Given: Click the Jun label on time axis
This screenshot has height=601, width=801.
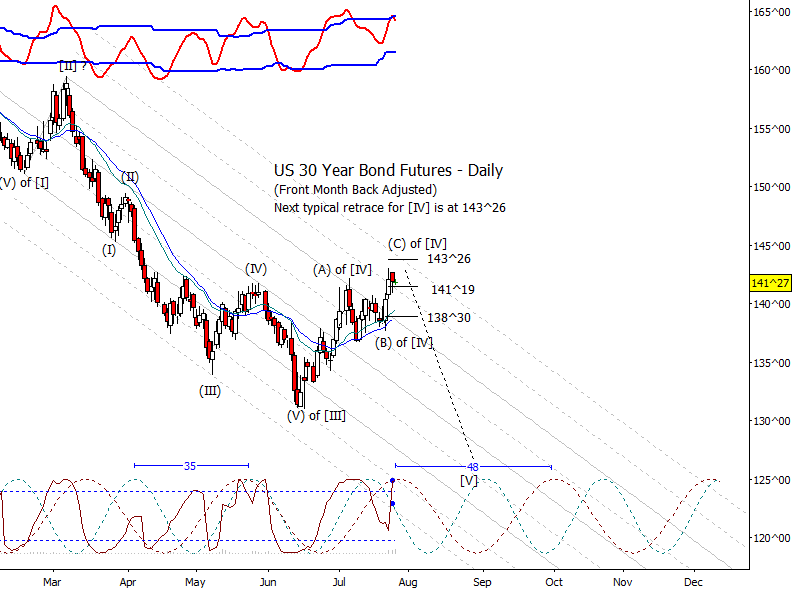Looking at the screenshot, I should (268, 582).
